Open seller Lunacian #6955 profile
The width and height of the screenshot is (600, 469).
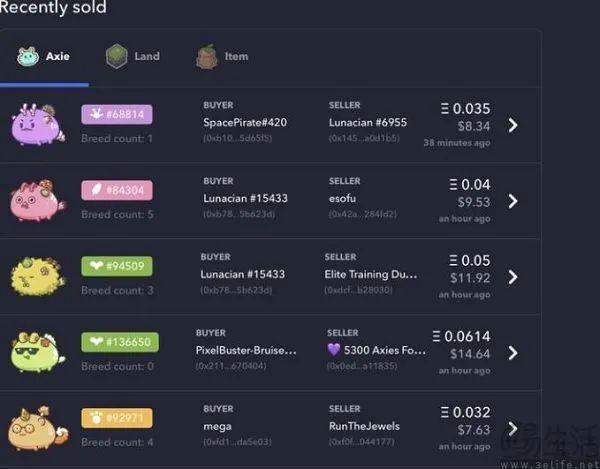[x=367, y=123]
